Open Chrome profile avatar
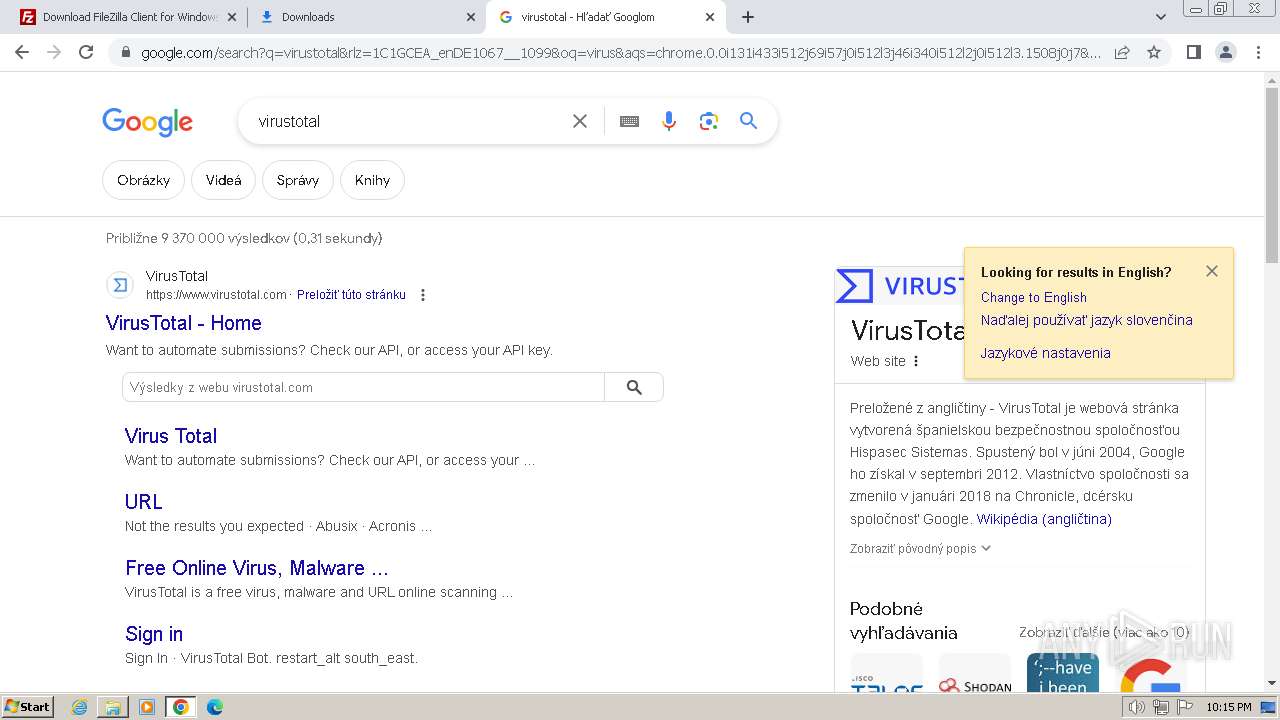The width and height of the screenshot is (1280, 720). pos(1225,52)
